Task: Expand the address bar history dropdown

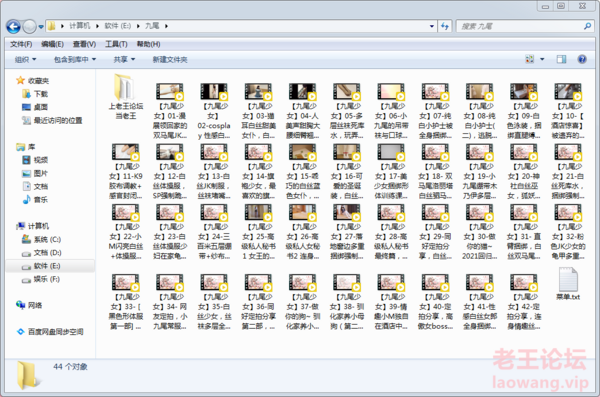Action: tap(432, 26)
